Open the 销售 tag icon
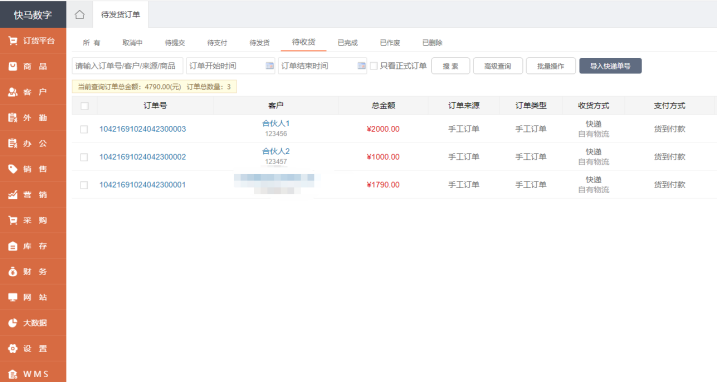Viewport: 717px width, 382px height. pyautogui.click(x=13, y=169)
